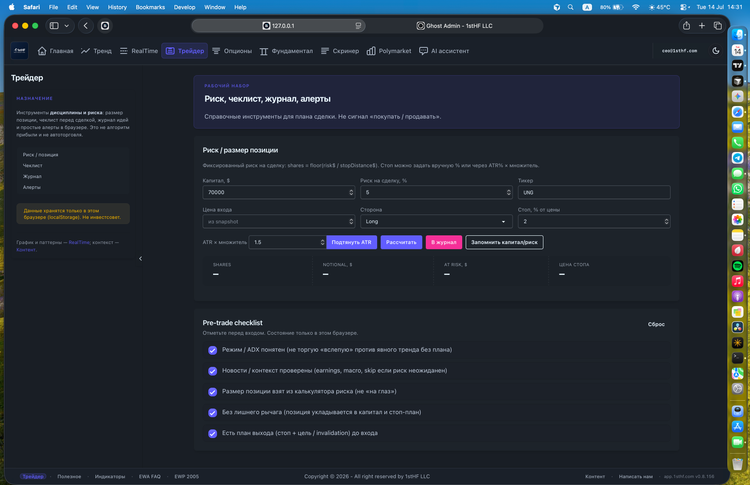Jump to Журнал in sidebar
This screenshot has height=485, width=750.
pyautogui.click(x=32, y=176)
